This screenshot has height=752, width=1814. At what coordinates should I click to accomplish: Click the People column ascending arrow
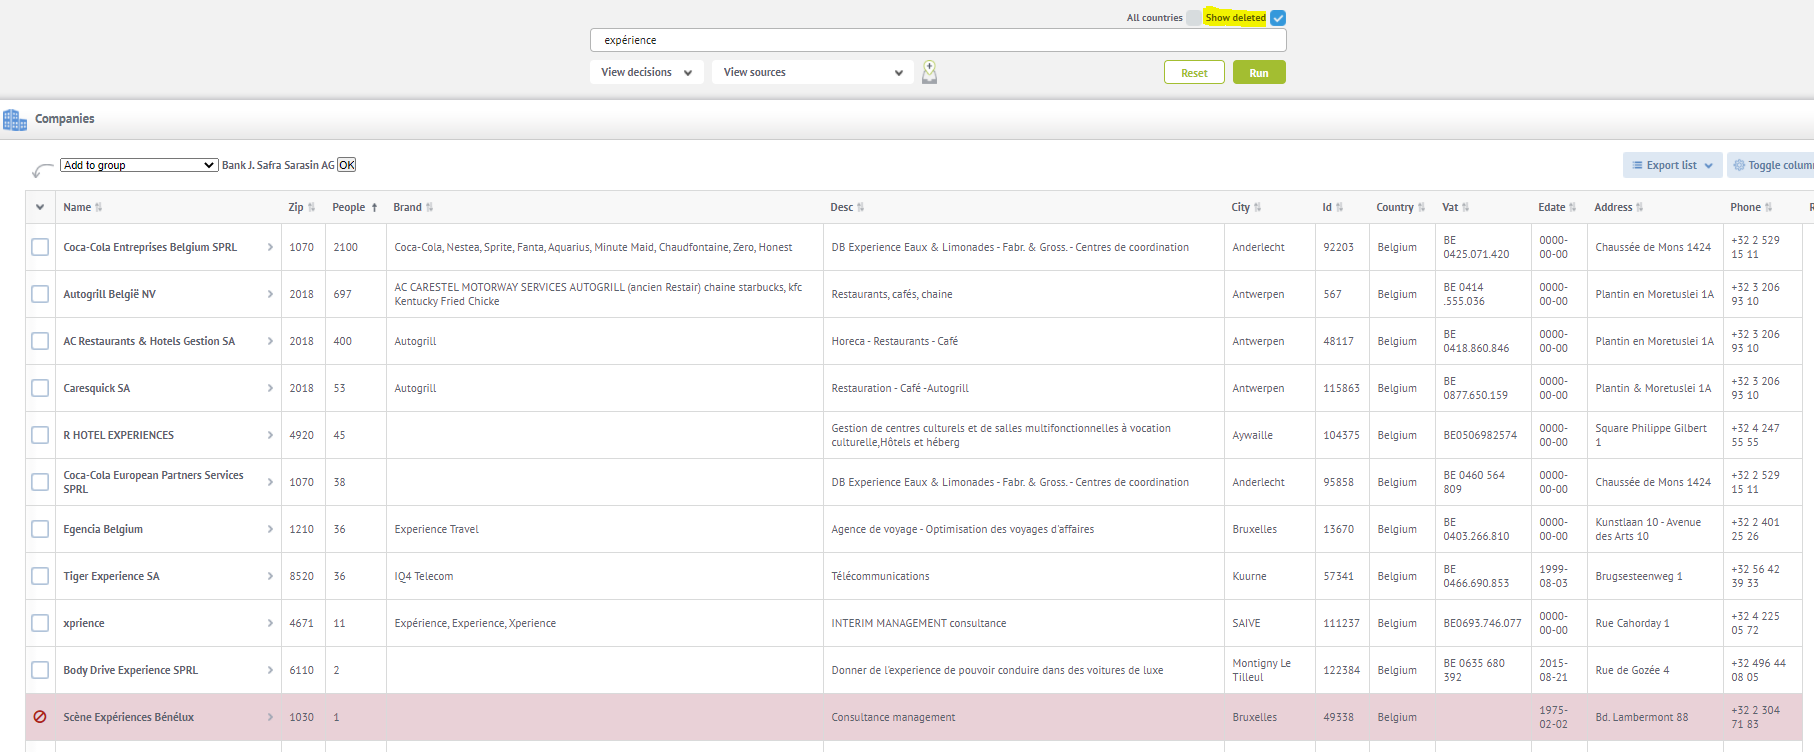[374, 207]
